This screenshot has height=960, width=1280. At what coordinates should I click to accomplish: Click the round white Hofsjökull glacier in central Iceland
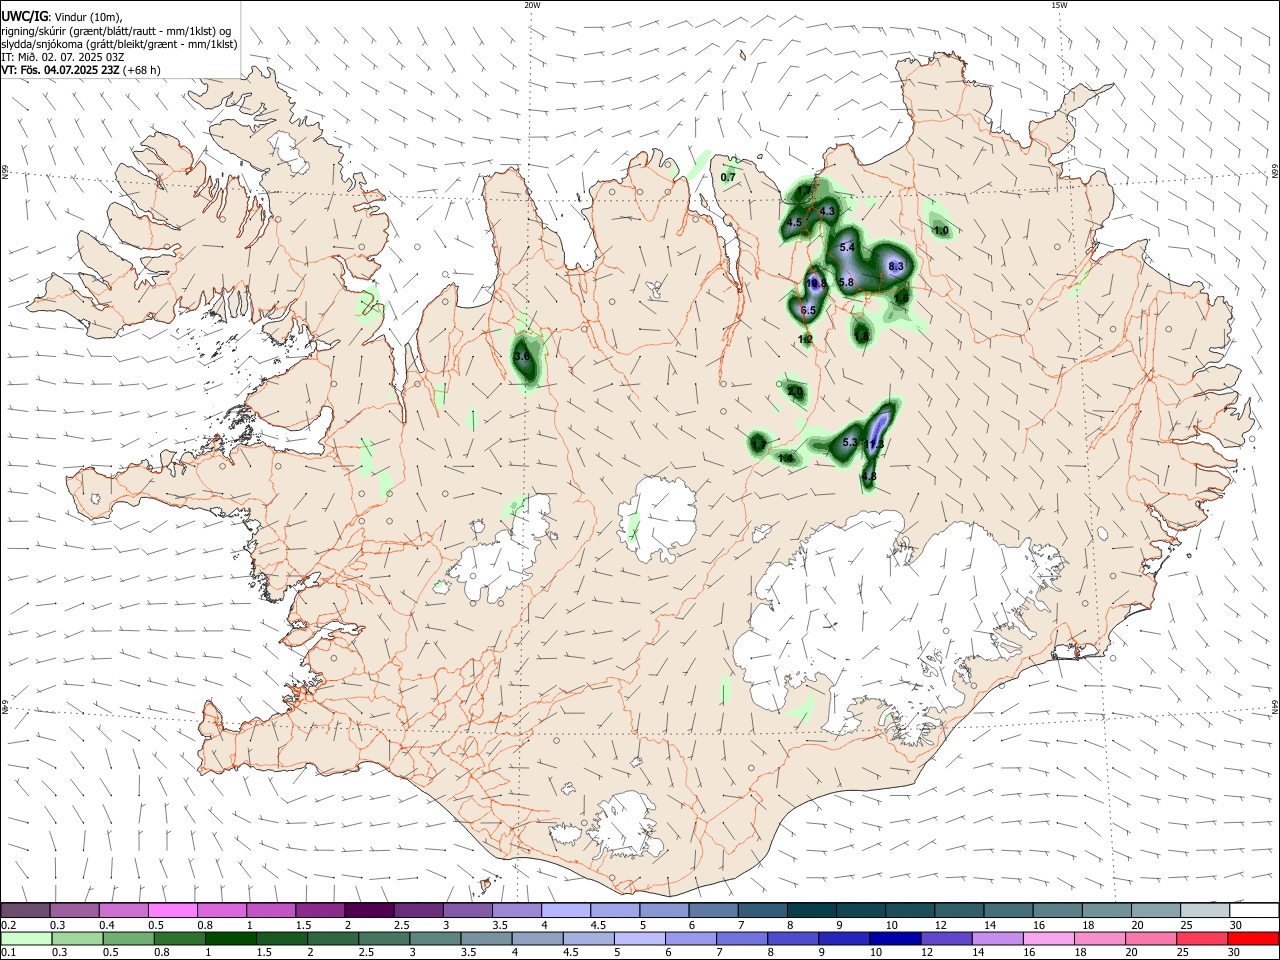[x=658, y=518]
